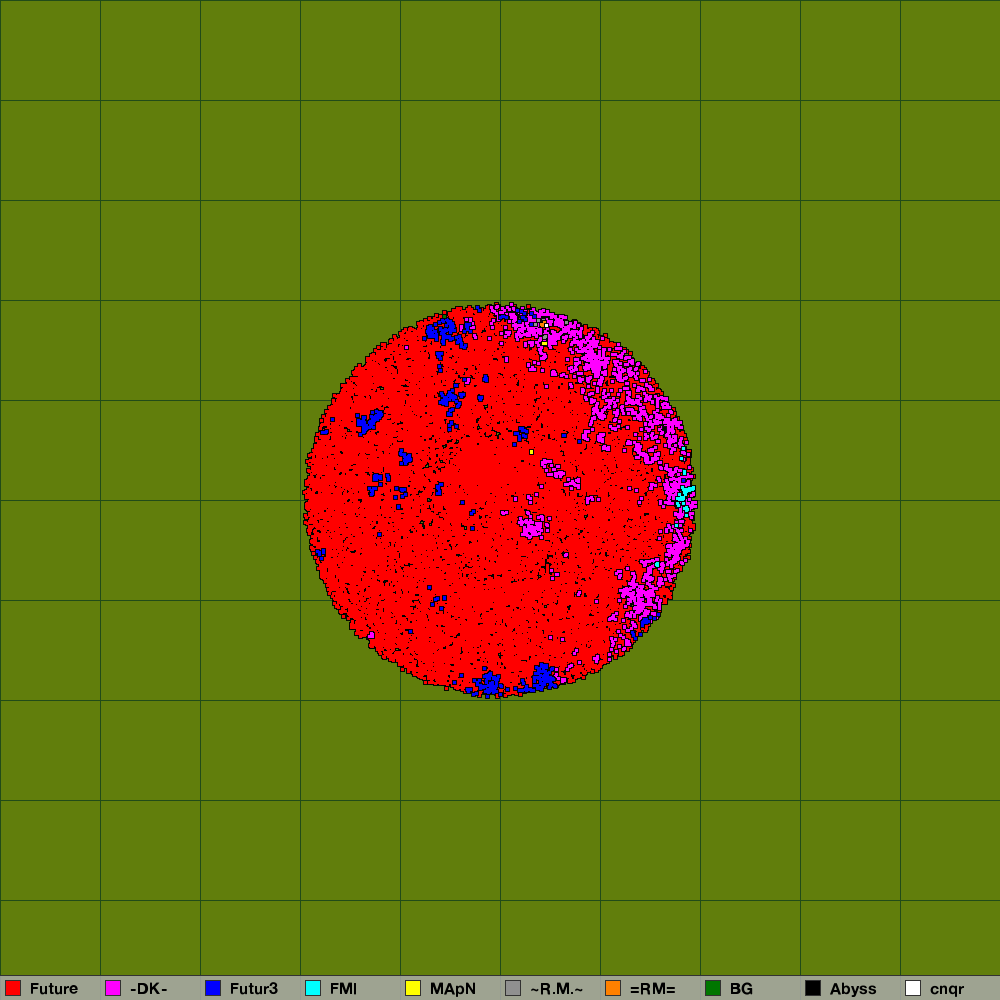Image resolution: width=1000 pixels, height=1000 pixels.
Task: Select the '-DK-' legend label
Action: 149,989
